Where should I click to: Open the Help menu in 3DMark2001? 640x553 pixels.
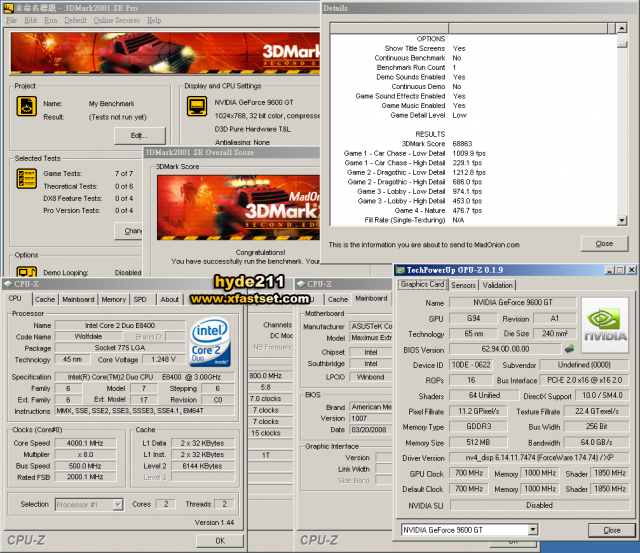point(154,20)
